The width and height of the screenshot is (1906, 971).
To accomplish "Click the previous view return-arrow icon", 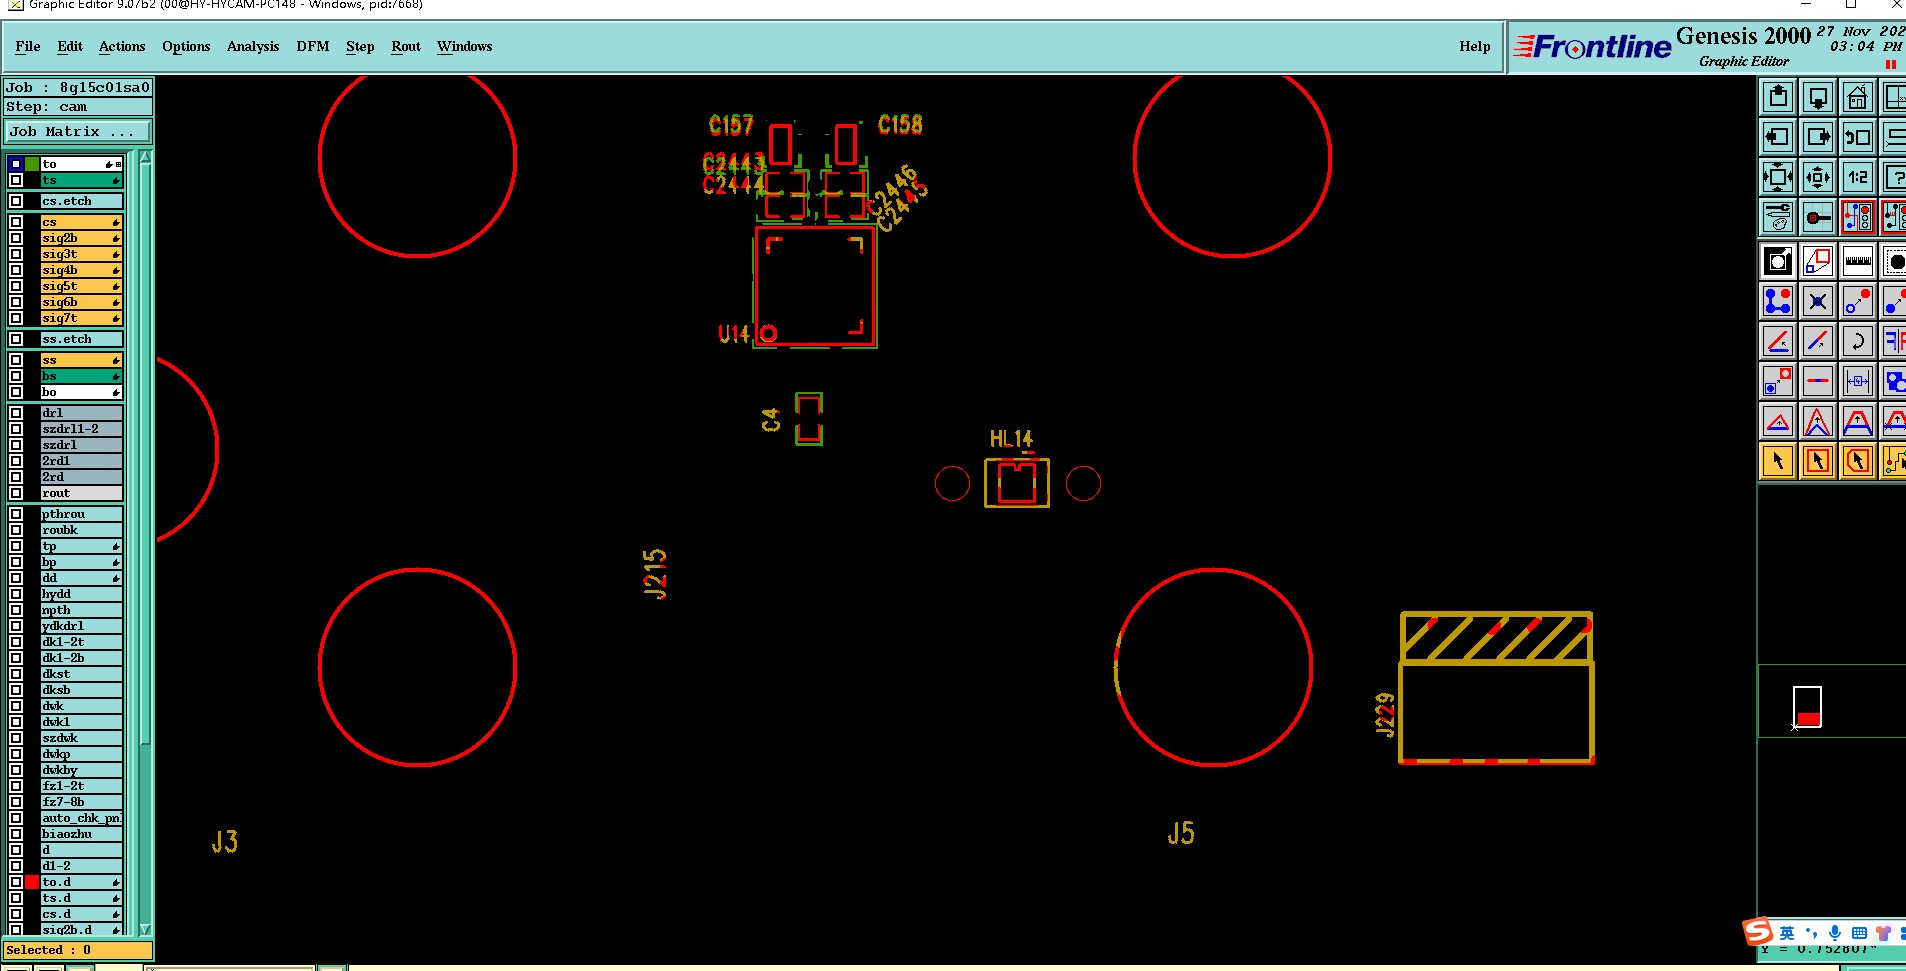I will click(1858, 137).
